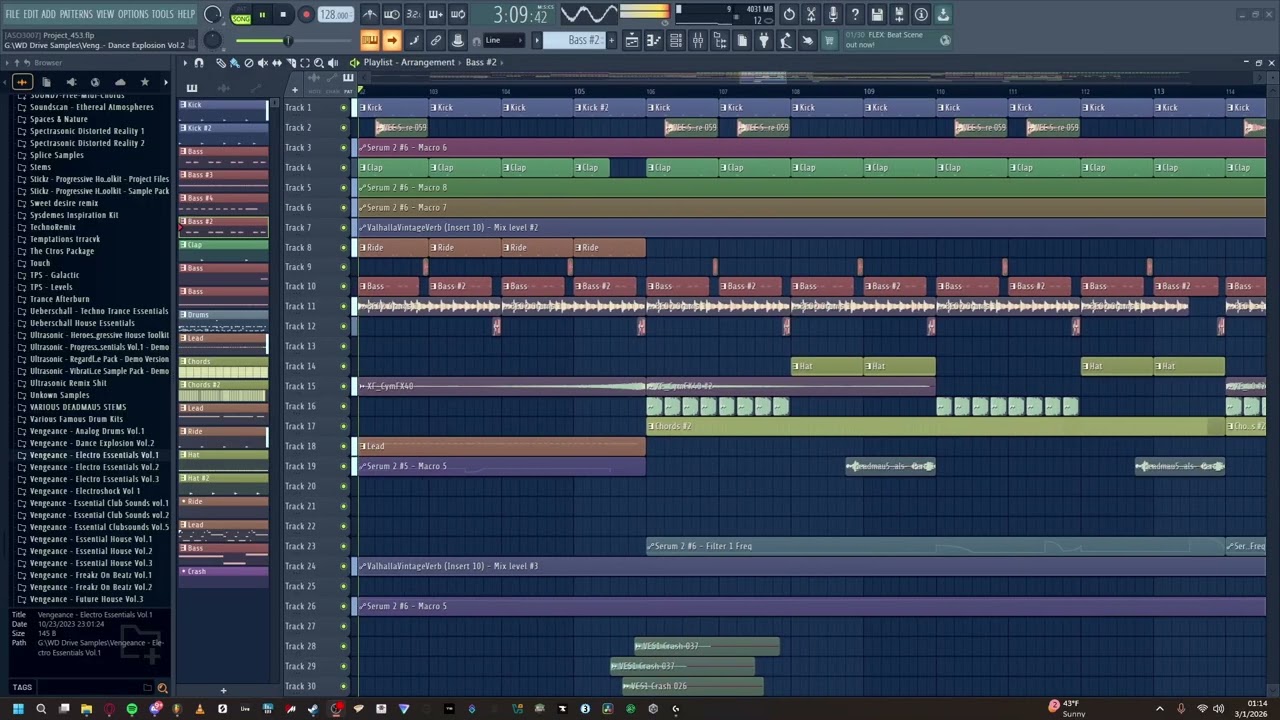Mute Track 1 with its green light
The height and width of the screenshot is (720, 1280).
[344, 107]
